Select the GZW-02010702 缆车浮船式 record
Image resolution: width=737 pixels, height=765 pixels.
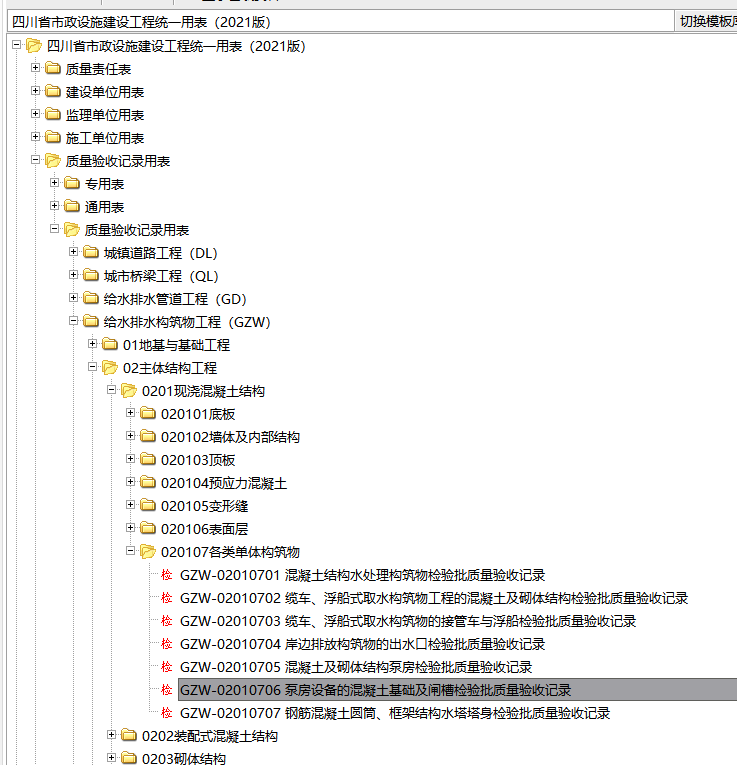[x=434, y=598]
